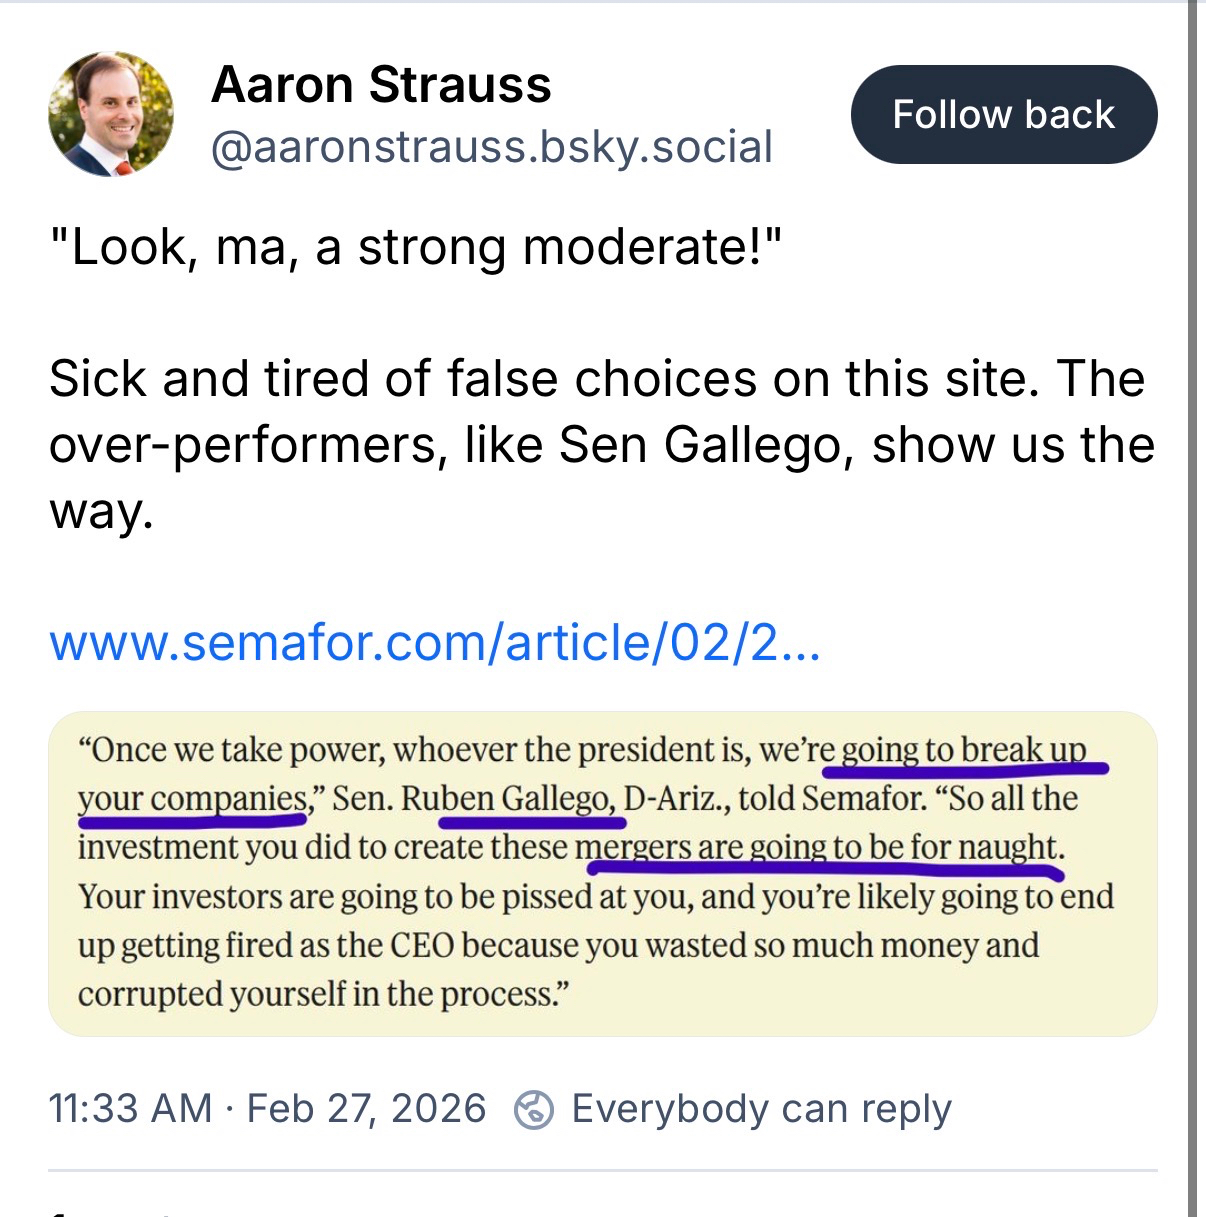
Task: Click the Aaron Strauss display name
Action: tap(381, 85)
